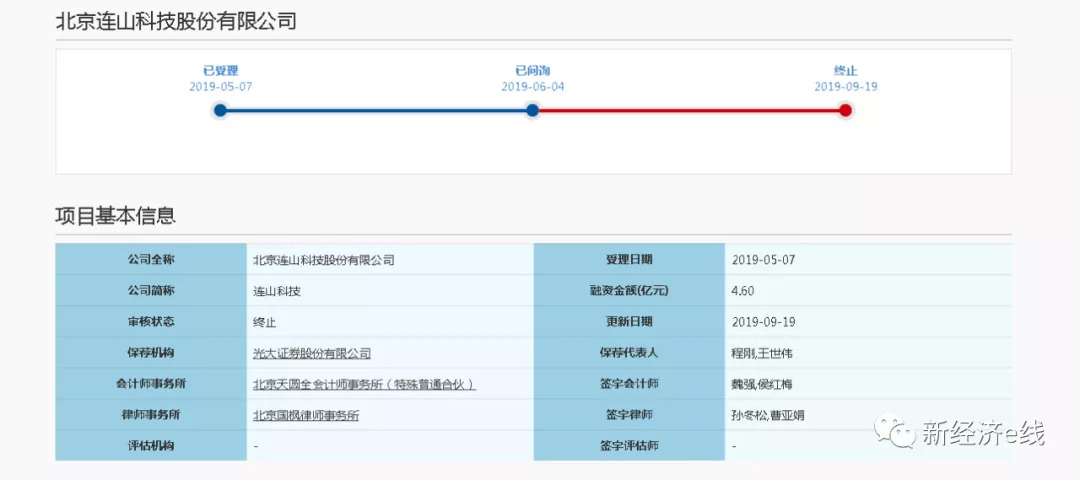This screenshot has height=480, width=1080.
Task: Click the 更新日期 header cell
Action: tap(629, 322)
